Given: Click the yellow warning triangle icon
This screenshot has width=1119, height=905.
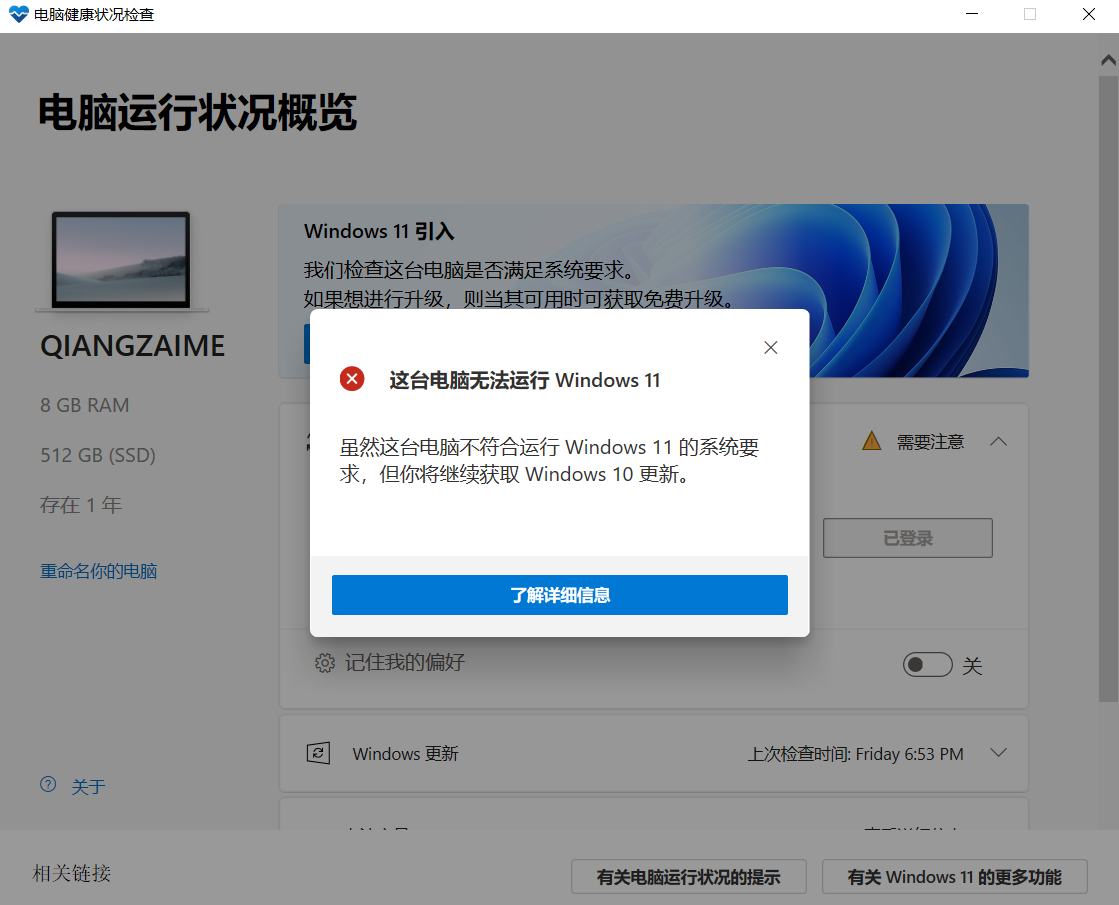Looking at the screenshot, I should pos(872,441).
